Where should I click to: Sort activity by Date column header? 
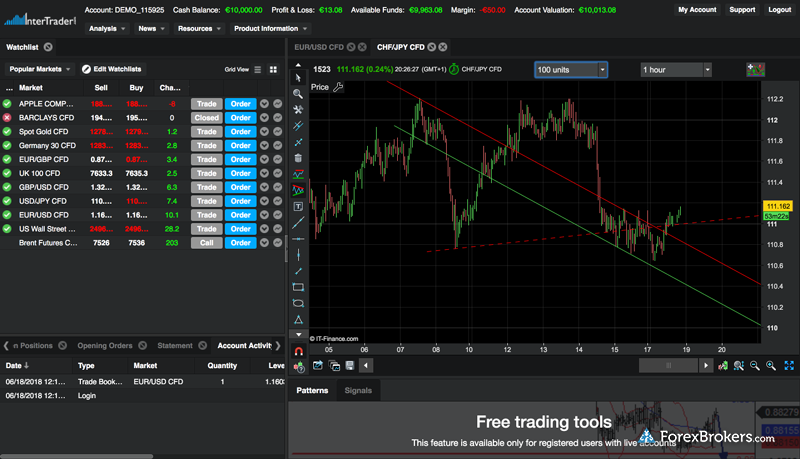[x=17, y=366]
